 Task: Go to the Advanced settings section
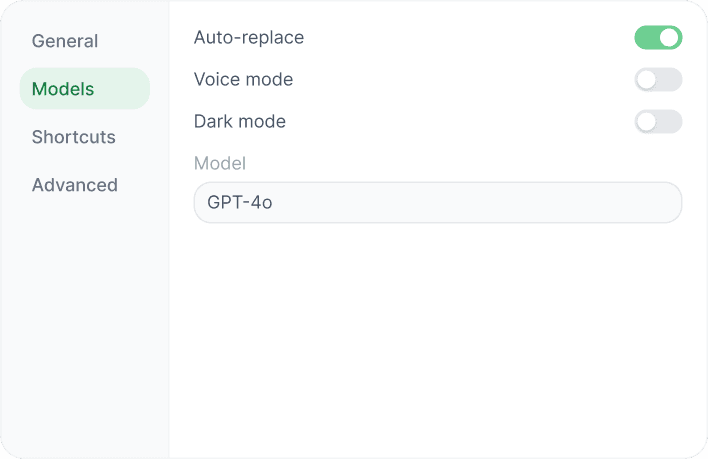pos(75,185)
